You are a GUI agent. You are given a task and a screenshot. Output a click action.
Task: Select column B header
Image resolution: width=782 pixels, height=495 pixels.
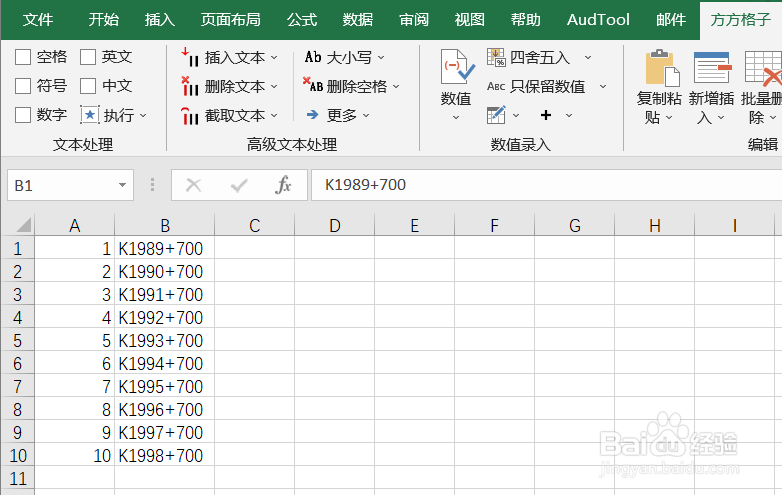pos(165,225)
